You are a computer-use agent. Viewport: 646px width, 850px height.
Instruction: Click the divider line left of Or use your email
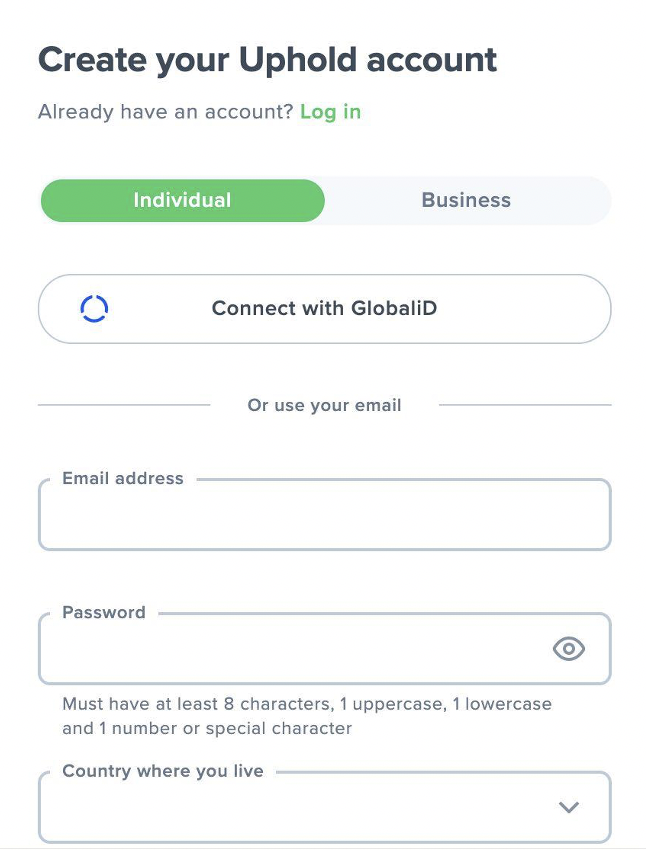(x=124, y=404)
